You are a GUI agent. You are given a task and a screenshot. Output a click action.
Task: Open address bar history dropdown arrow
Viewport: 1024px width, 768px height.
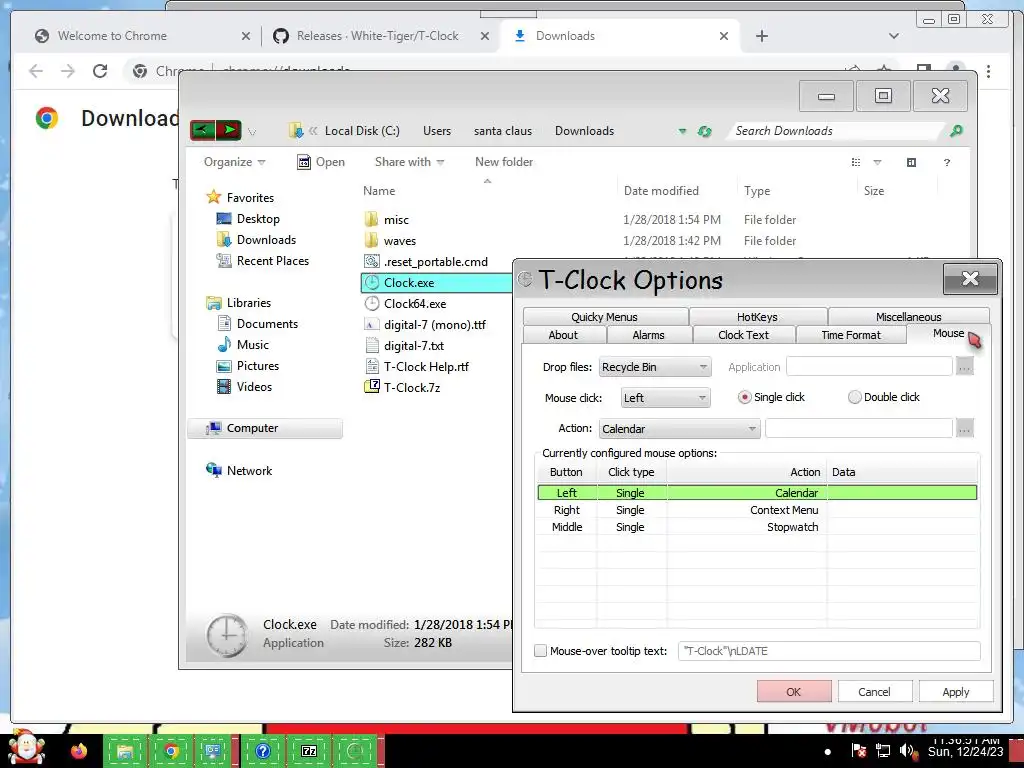(682, 131)
